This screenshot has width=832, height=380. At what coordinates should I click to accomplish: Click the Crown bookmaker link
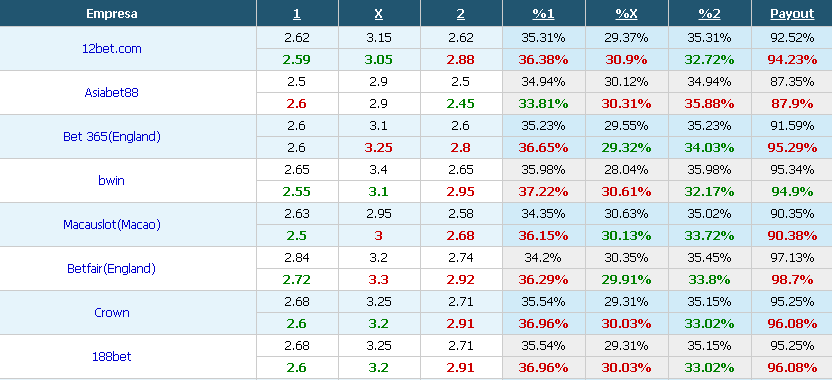tap(111, 313)
